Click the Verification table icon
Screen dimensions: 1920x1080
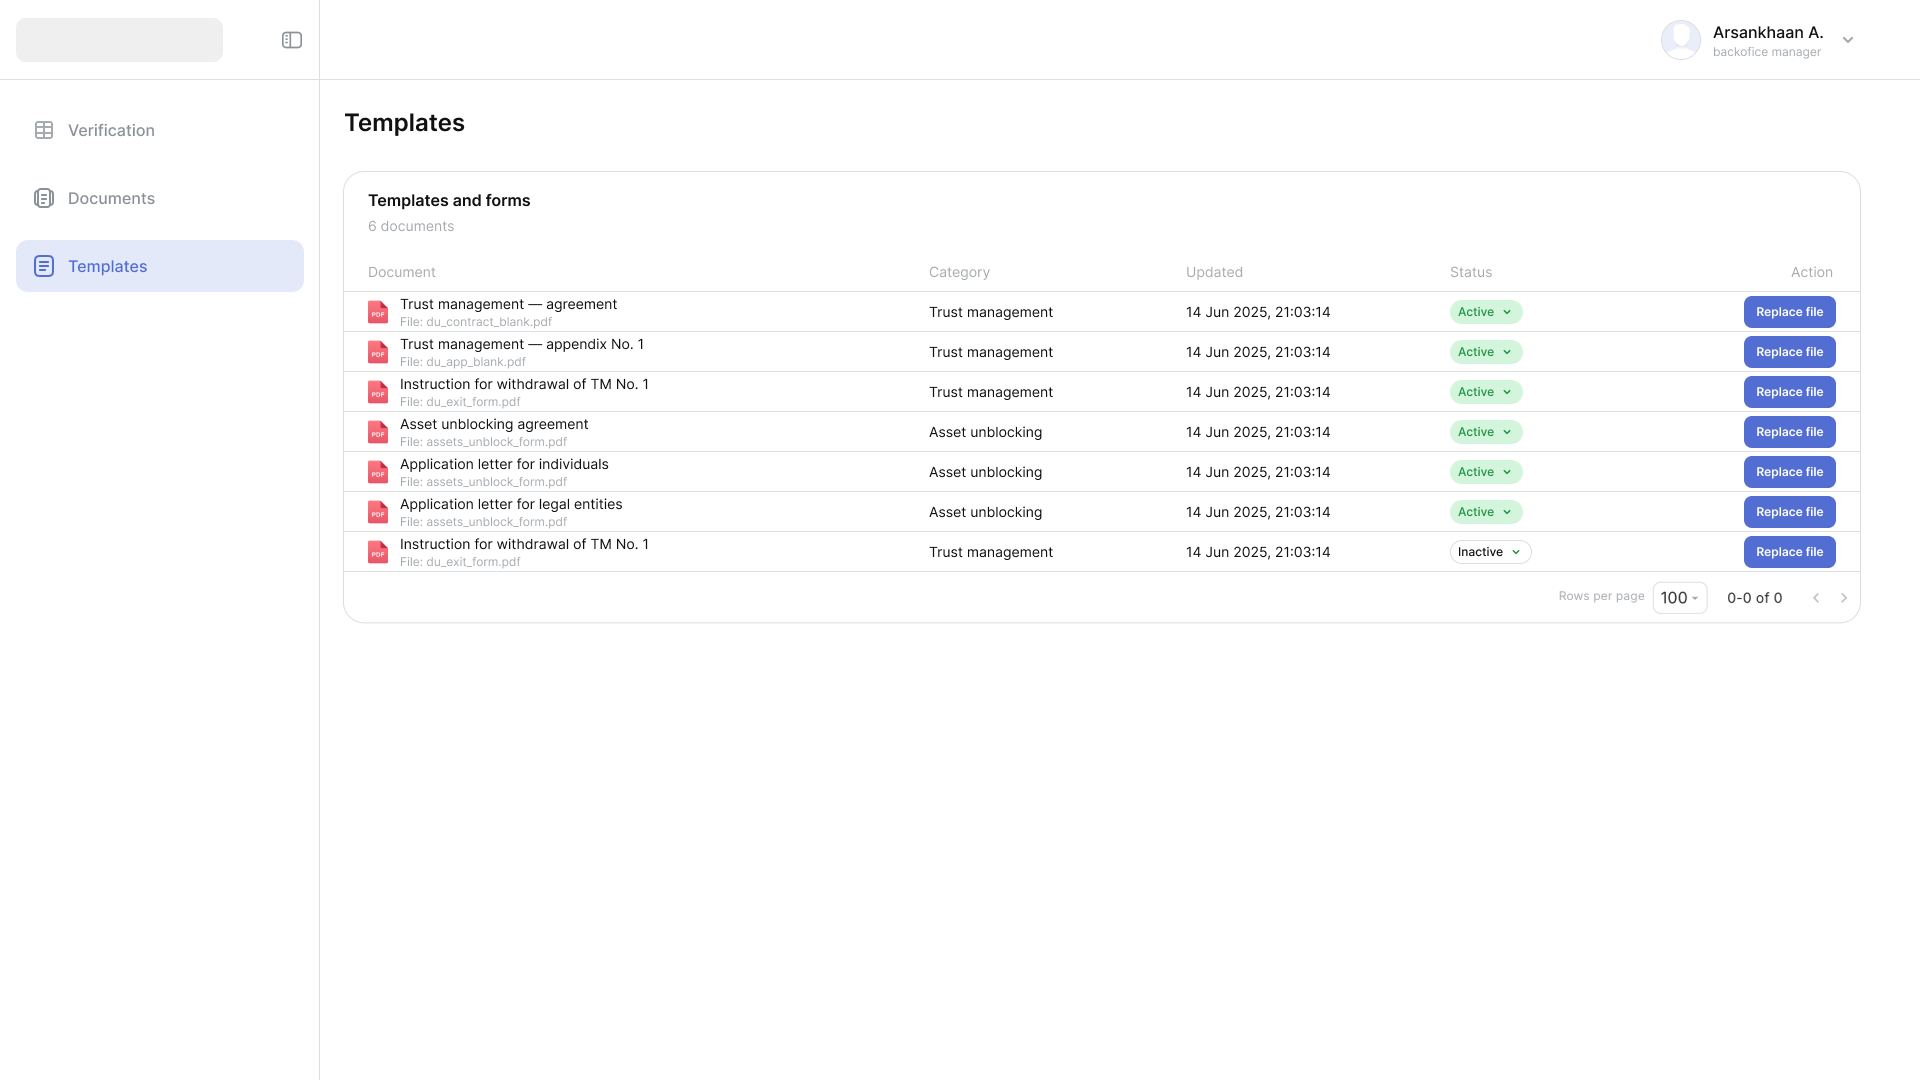click(x=44, y=130)
